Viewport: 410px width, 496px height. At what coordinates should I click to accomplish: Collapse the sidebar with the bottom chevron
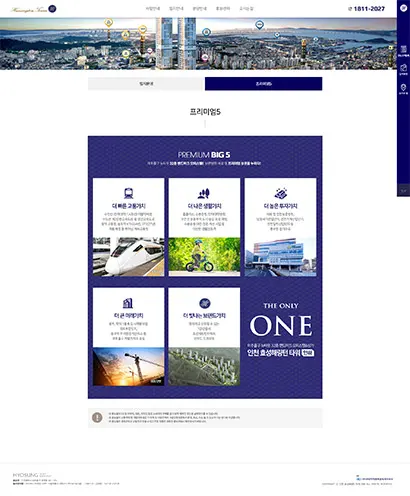pos(403,190)
